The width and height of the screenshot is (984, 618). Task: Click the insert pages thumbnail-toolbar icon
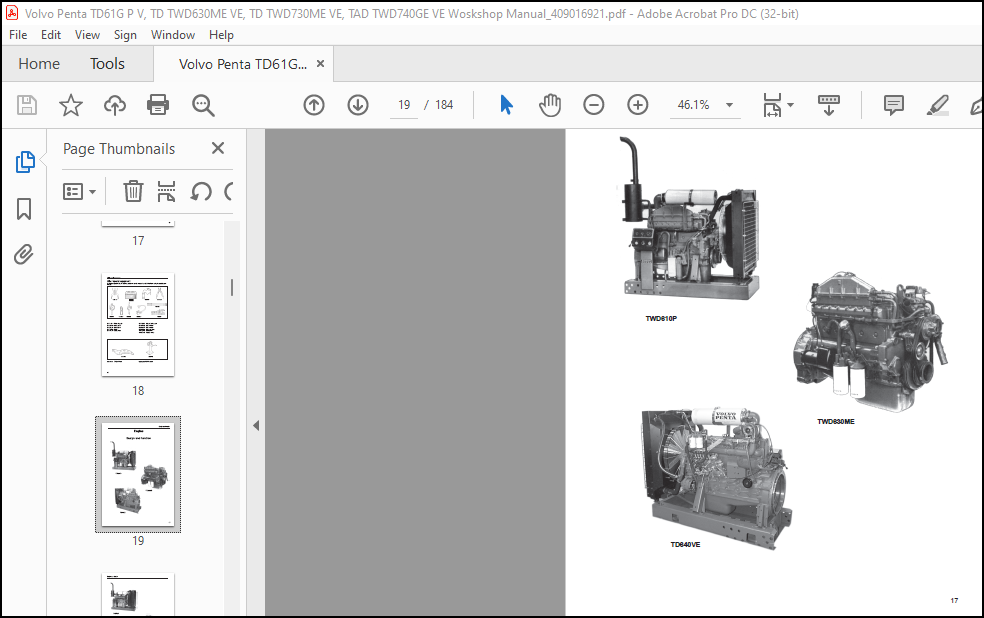click(166, 191)
